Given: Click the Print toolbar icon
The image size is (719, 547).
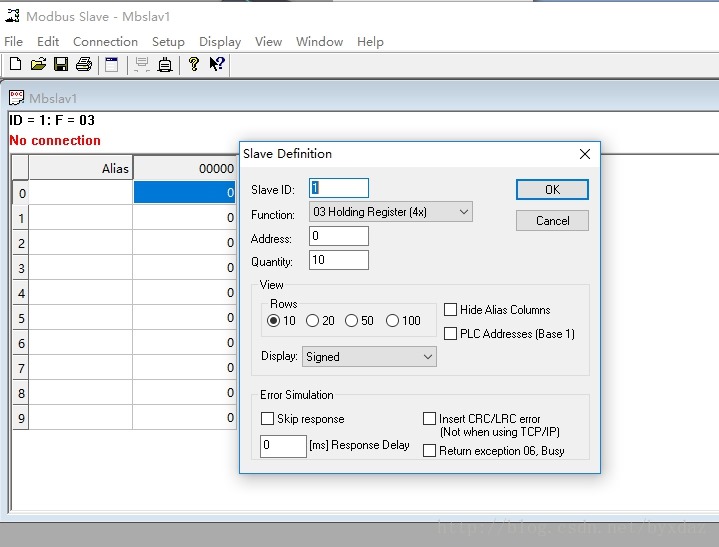Looking at the screenshot, I should (84, 65).
